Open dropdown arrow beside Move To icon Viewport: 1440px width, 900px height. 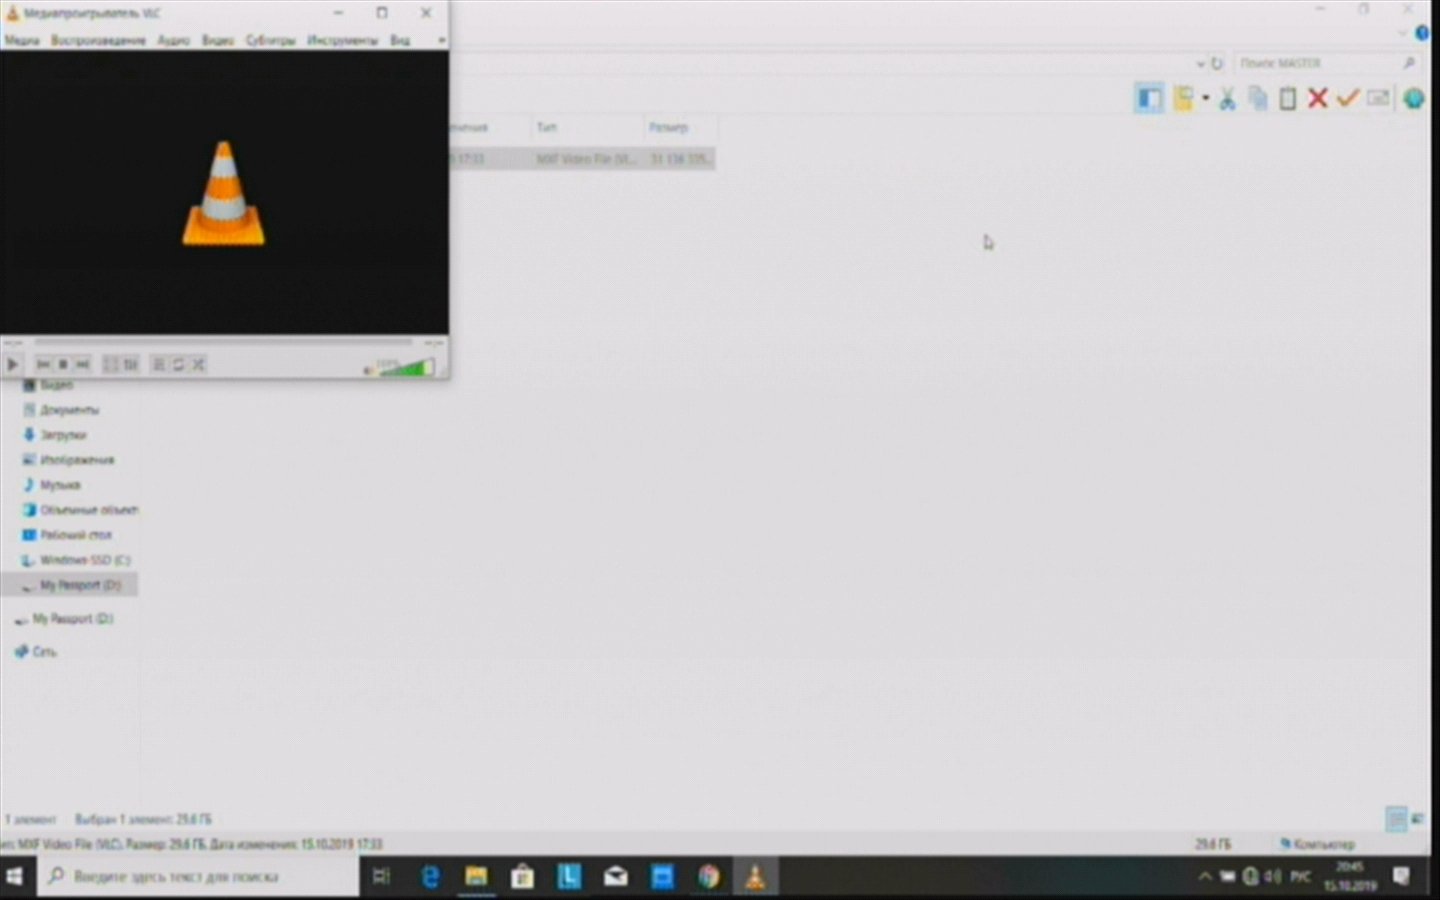pos(1205,98)
